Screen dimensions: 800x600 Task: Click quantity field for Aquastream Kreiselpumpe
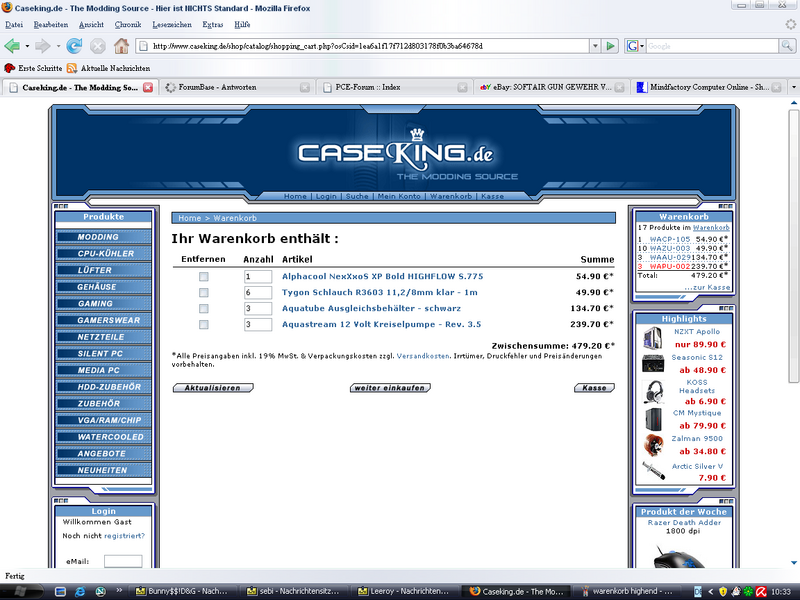click(258, 324)
